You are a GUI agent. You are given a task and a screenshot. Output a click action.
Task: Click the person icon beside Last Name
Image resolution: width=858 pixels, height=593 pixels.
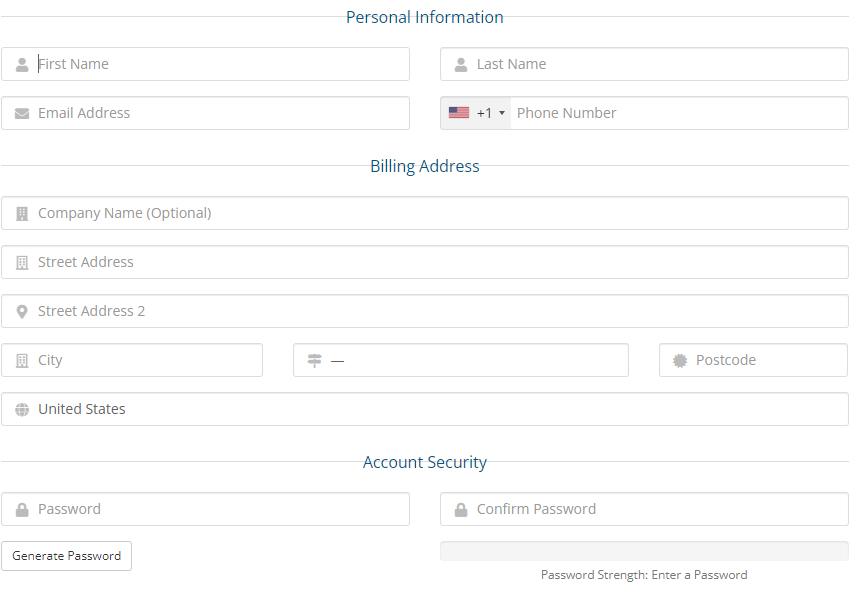point(461,64)
